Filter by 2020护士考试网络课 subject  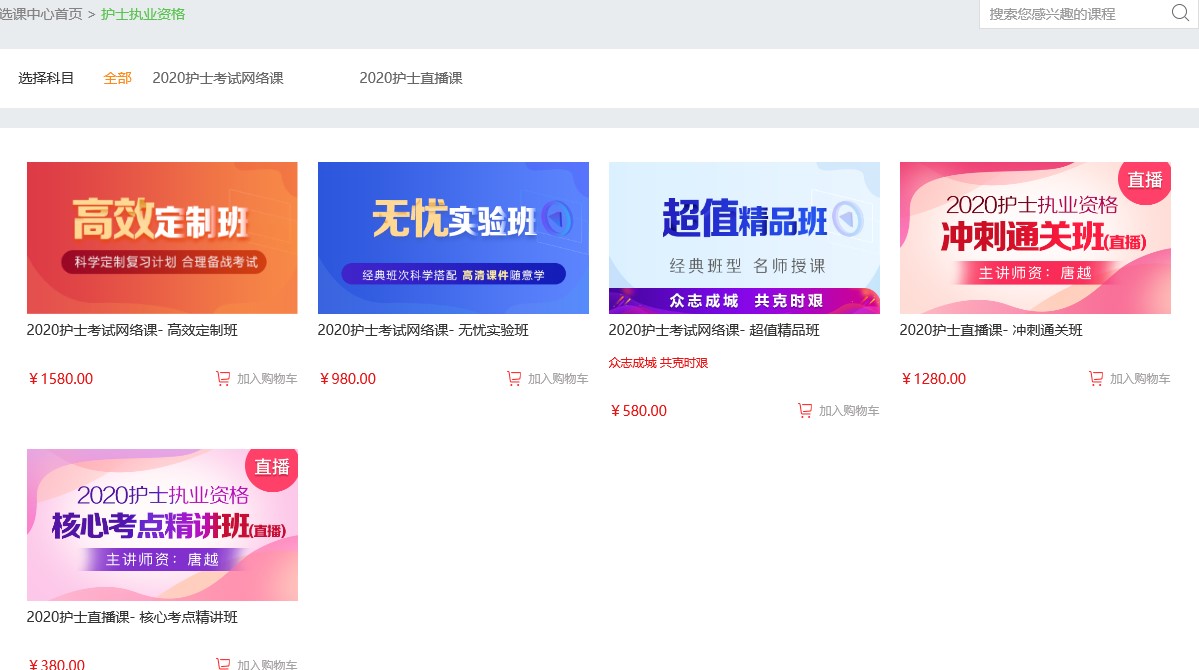(x=218, y=78)
